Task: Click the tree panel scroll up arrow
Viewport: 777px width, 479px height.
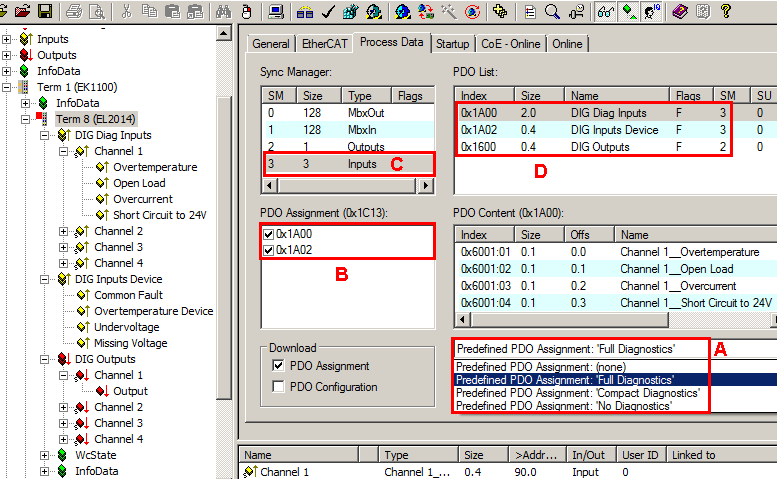Action: (224, 34)
